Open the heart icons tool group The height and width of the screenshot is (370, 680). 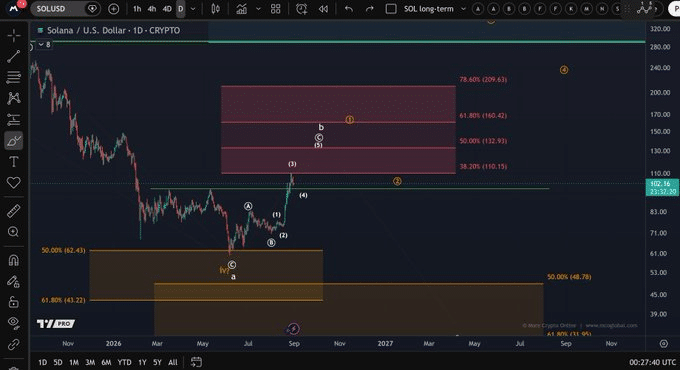click(13, 183)
